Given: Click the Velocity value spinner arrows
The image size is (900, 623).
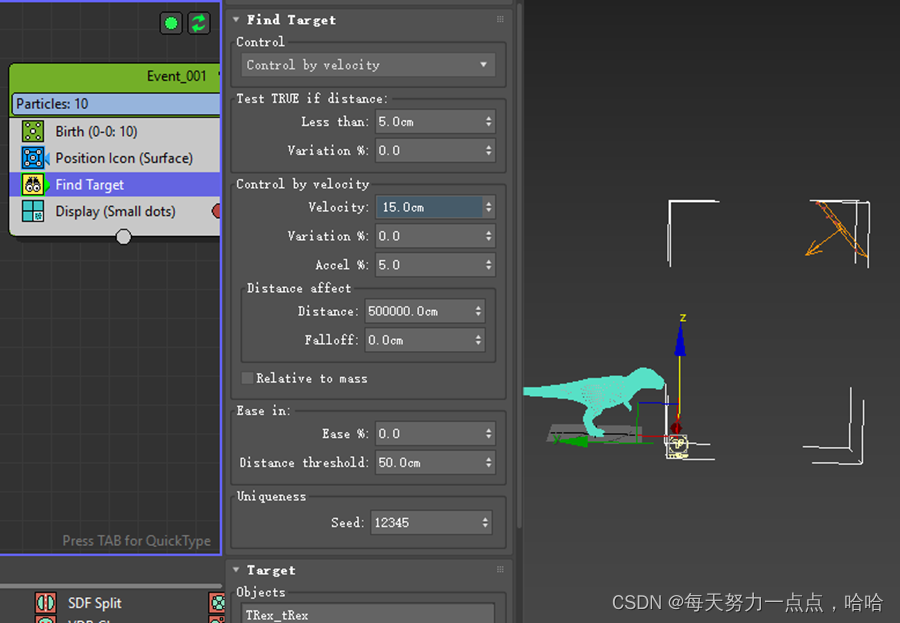Looking at the screenshot, I should (488, 207).
